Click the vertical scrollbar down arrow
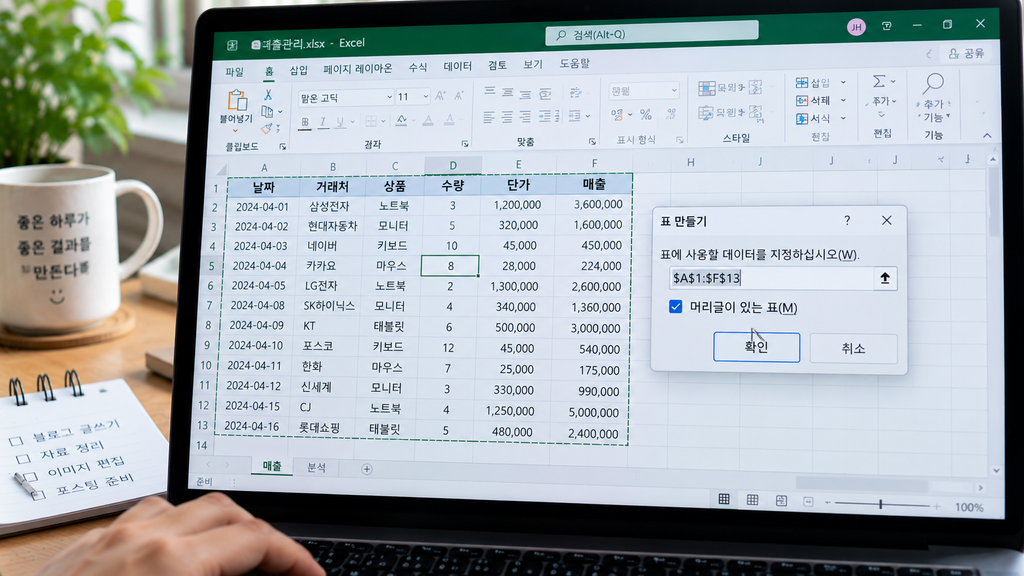 pyautogui.click(x=996, y=470)
